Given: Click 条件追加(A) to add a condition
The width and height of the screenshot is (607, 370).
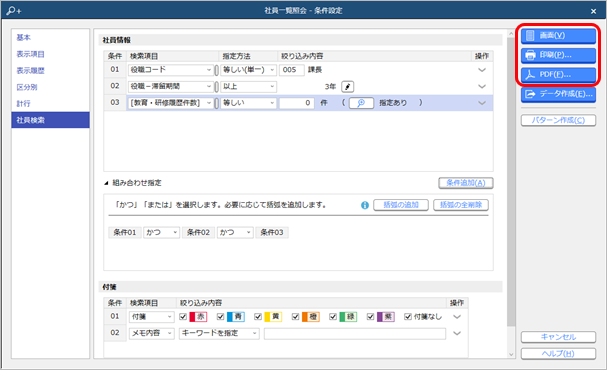Looking at the screenshot, I should [x=466, y=183].
